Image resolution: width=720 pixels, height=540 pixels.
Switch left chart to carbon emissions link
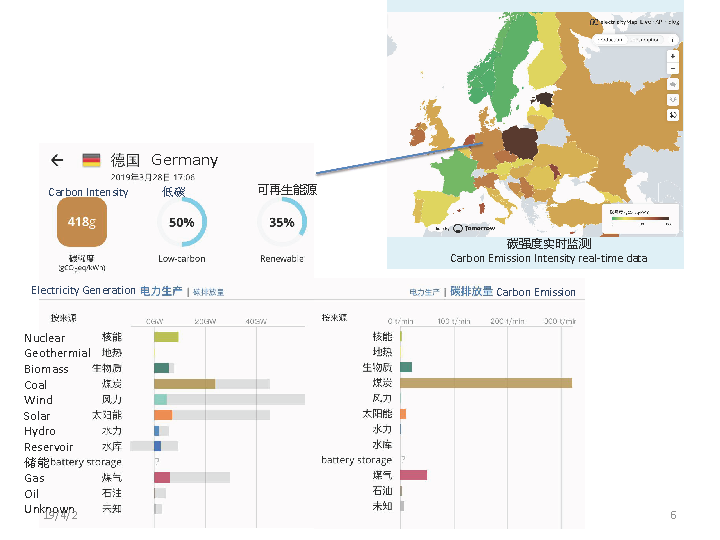209,292
